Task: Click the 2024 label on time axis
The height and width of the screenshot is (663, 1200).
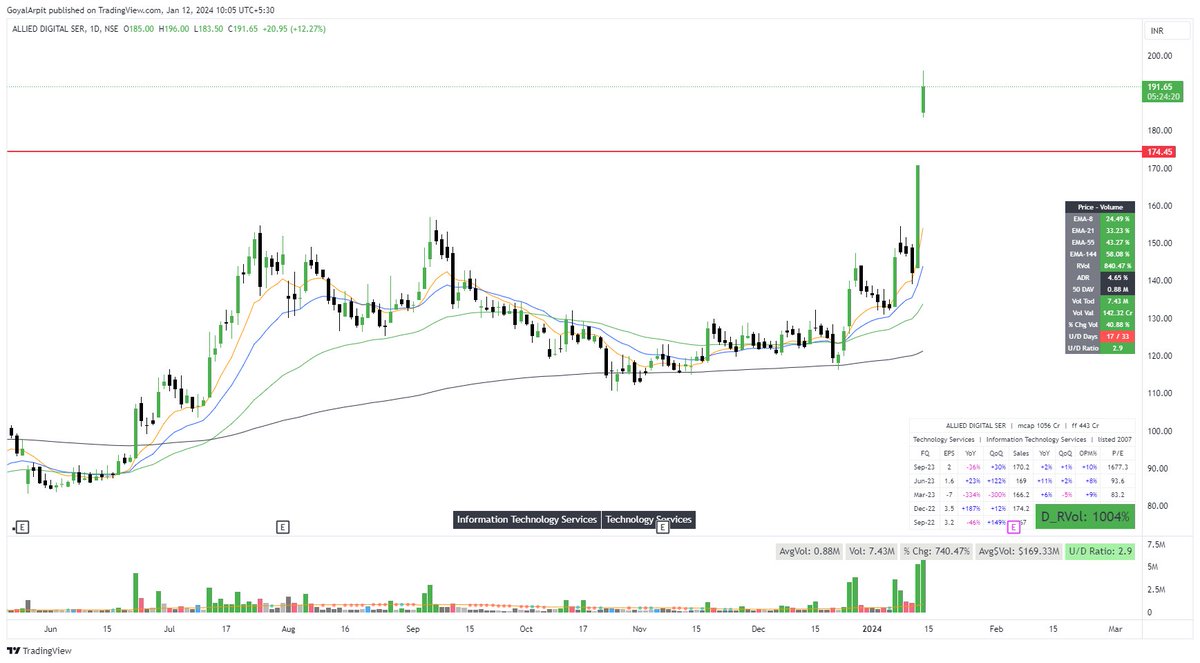Action: (x=872, y=630)
